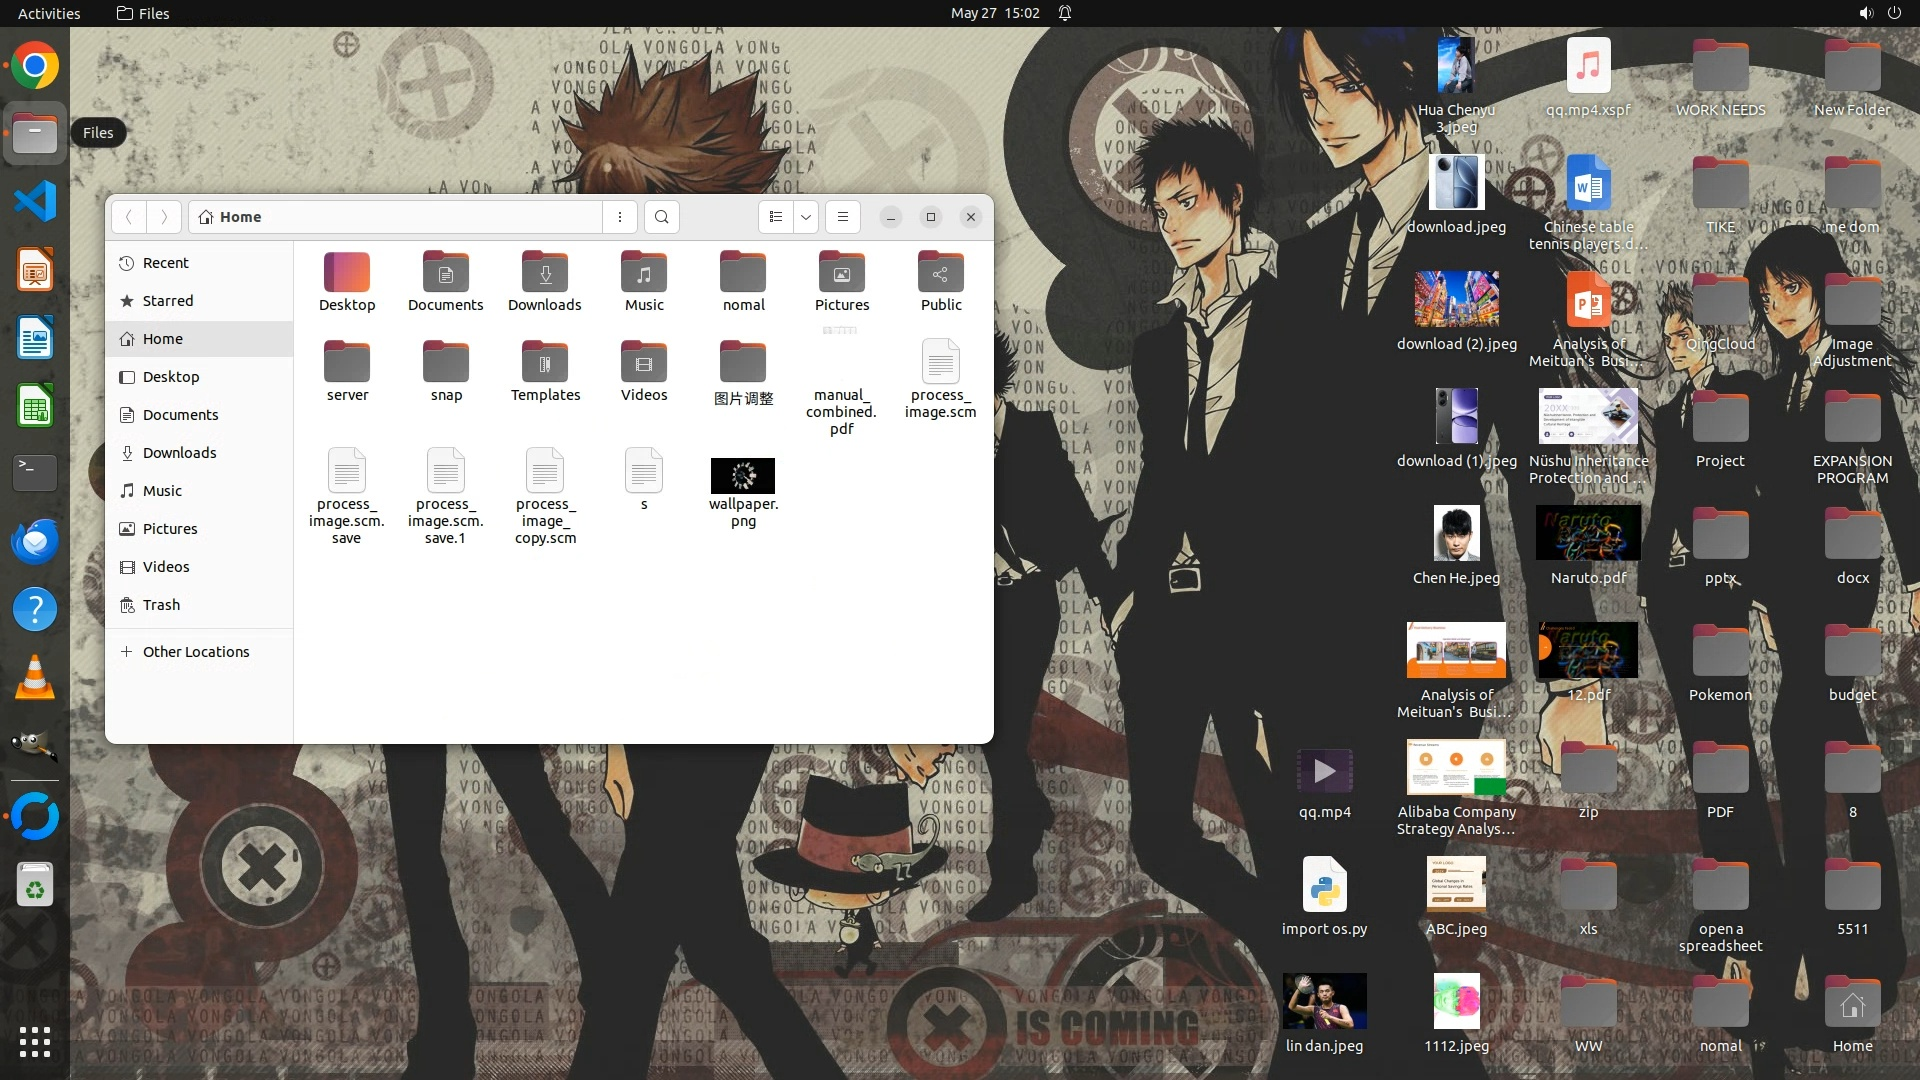
Task: Launch Google Chrome from the dock
Action: tap(35, 66)
